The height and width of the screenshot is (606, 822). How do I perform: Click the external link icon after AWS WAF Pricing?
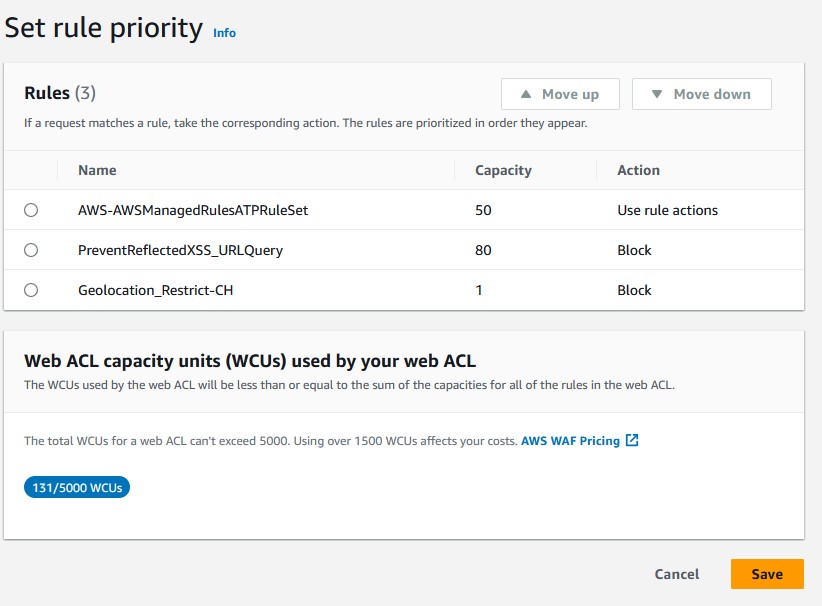tap(632, 440)
